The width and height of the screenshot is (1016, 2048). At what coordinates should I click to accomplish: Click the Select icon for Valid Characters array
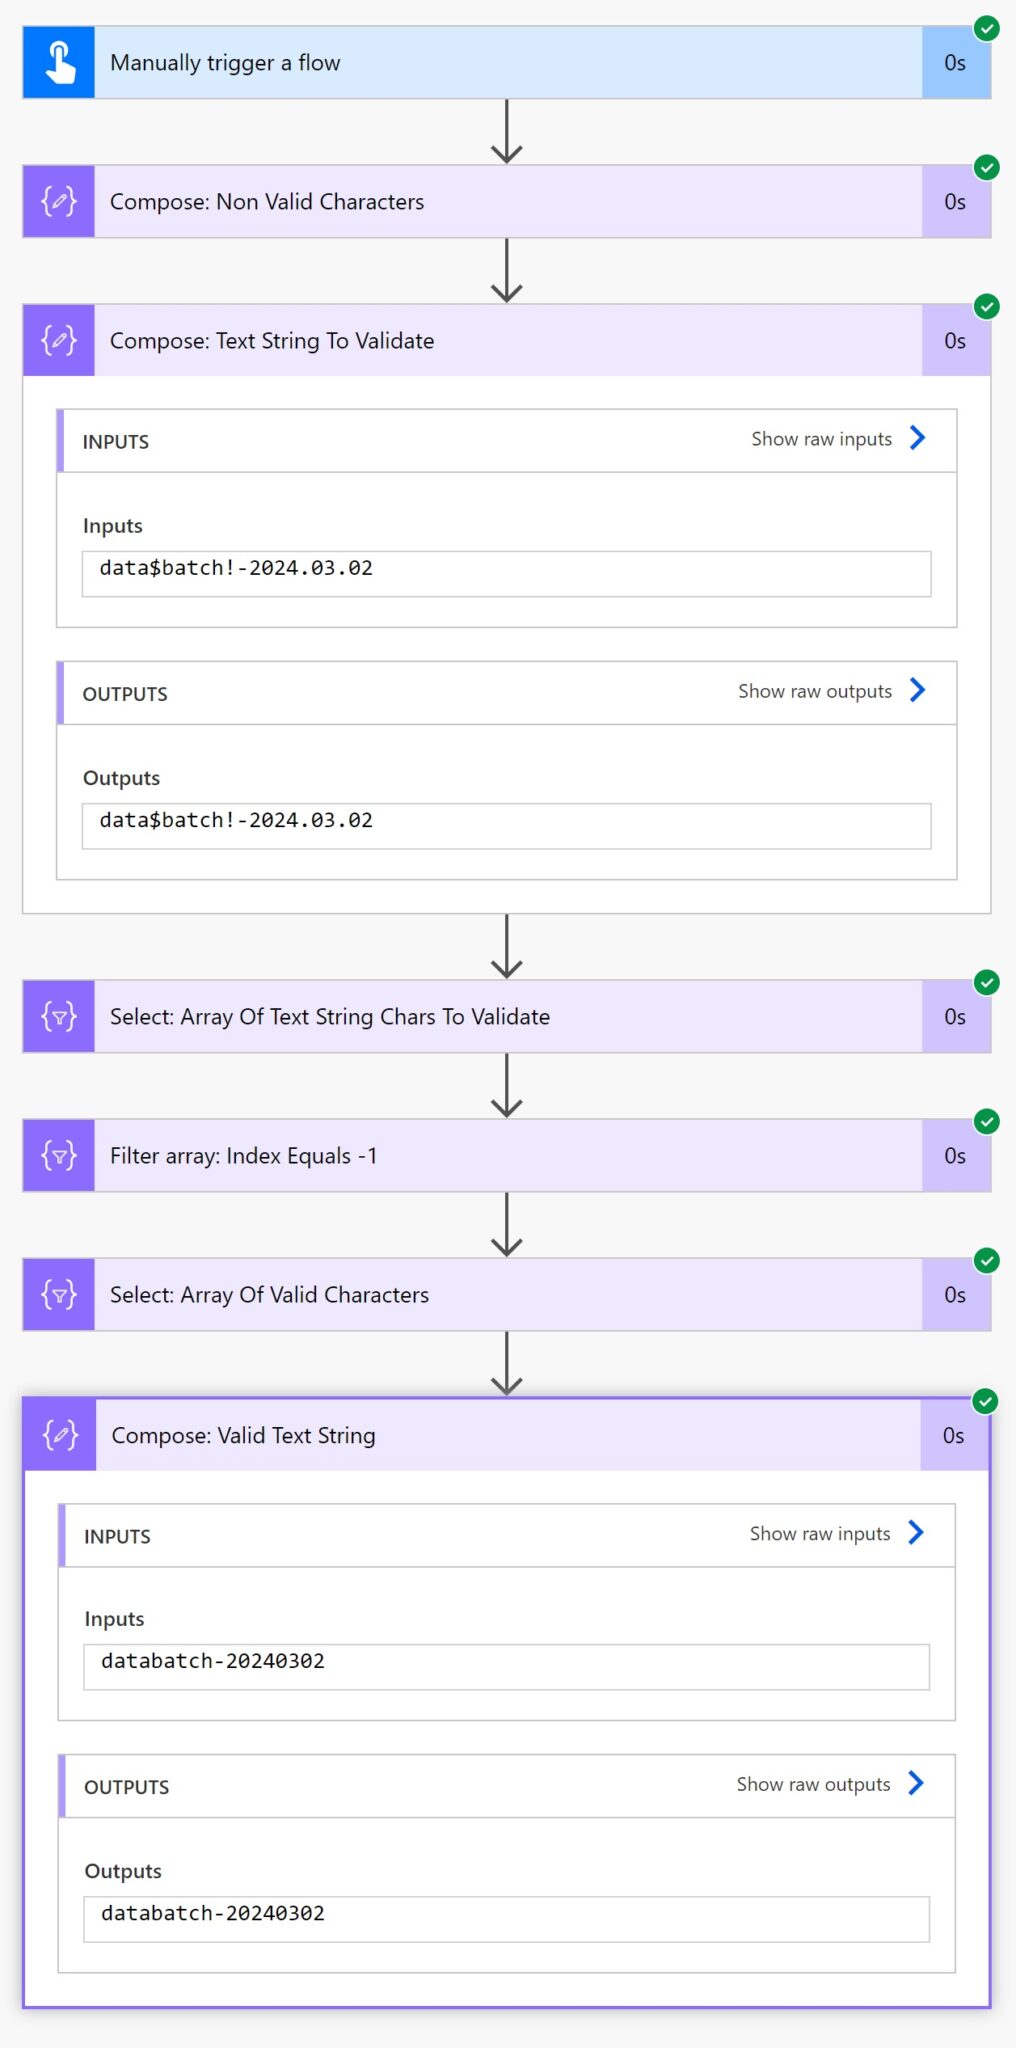click(59, 1295)
